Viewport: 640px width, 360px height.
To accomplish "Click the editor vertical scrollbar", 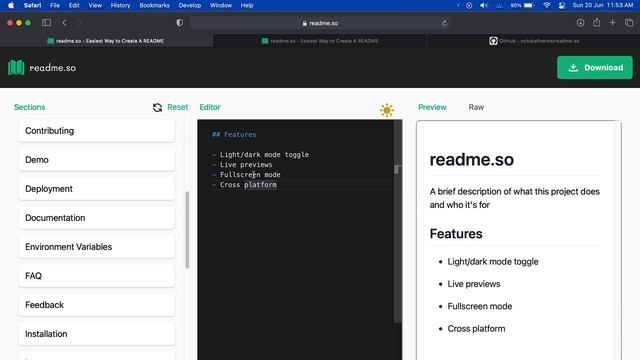I will point(398,220).
